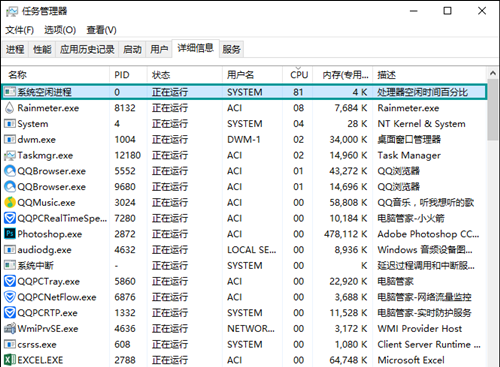Sort by the 名称 column header

click(56, 75)
